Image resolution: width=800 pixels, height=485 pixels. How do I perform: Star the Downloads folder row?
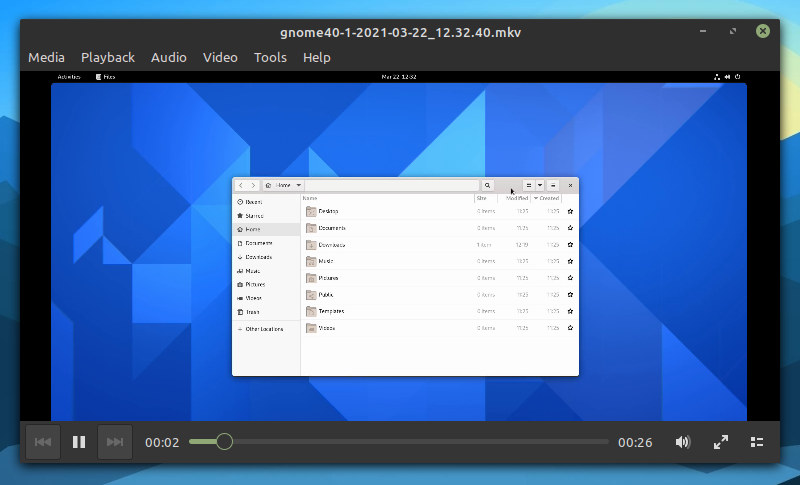(570, 245)
